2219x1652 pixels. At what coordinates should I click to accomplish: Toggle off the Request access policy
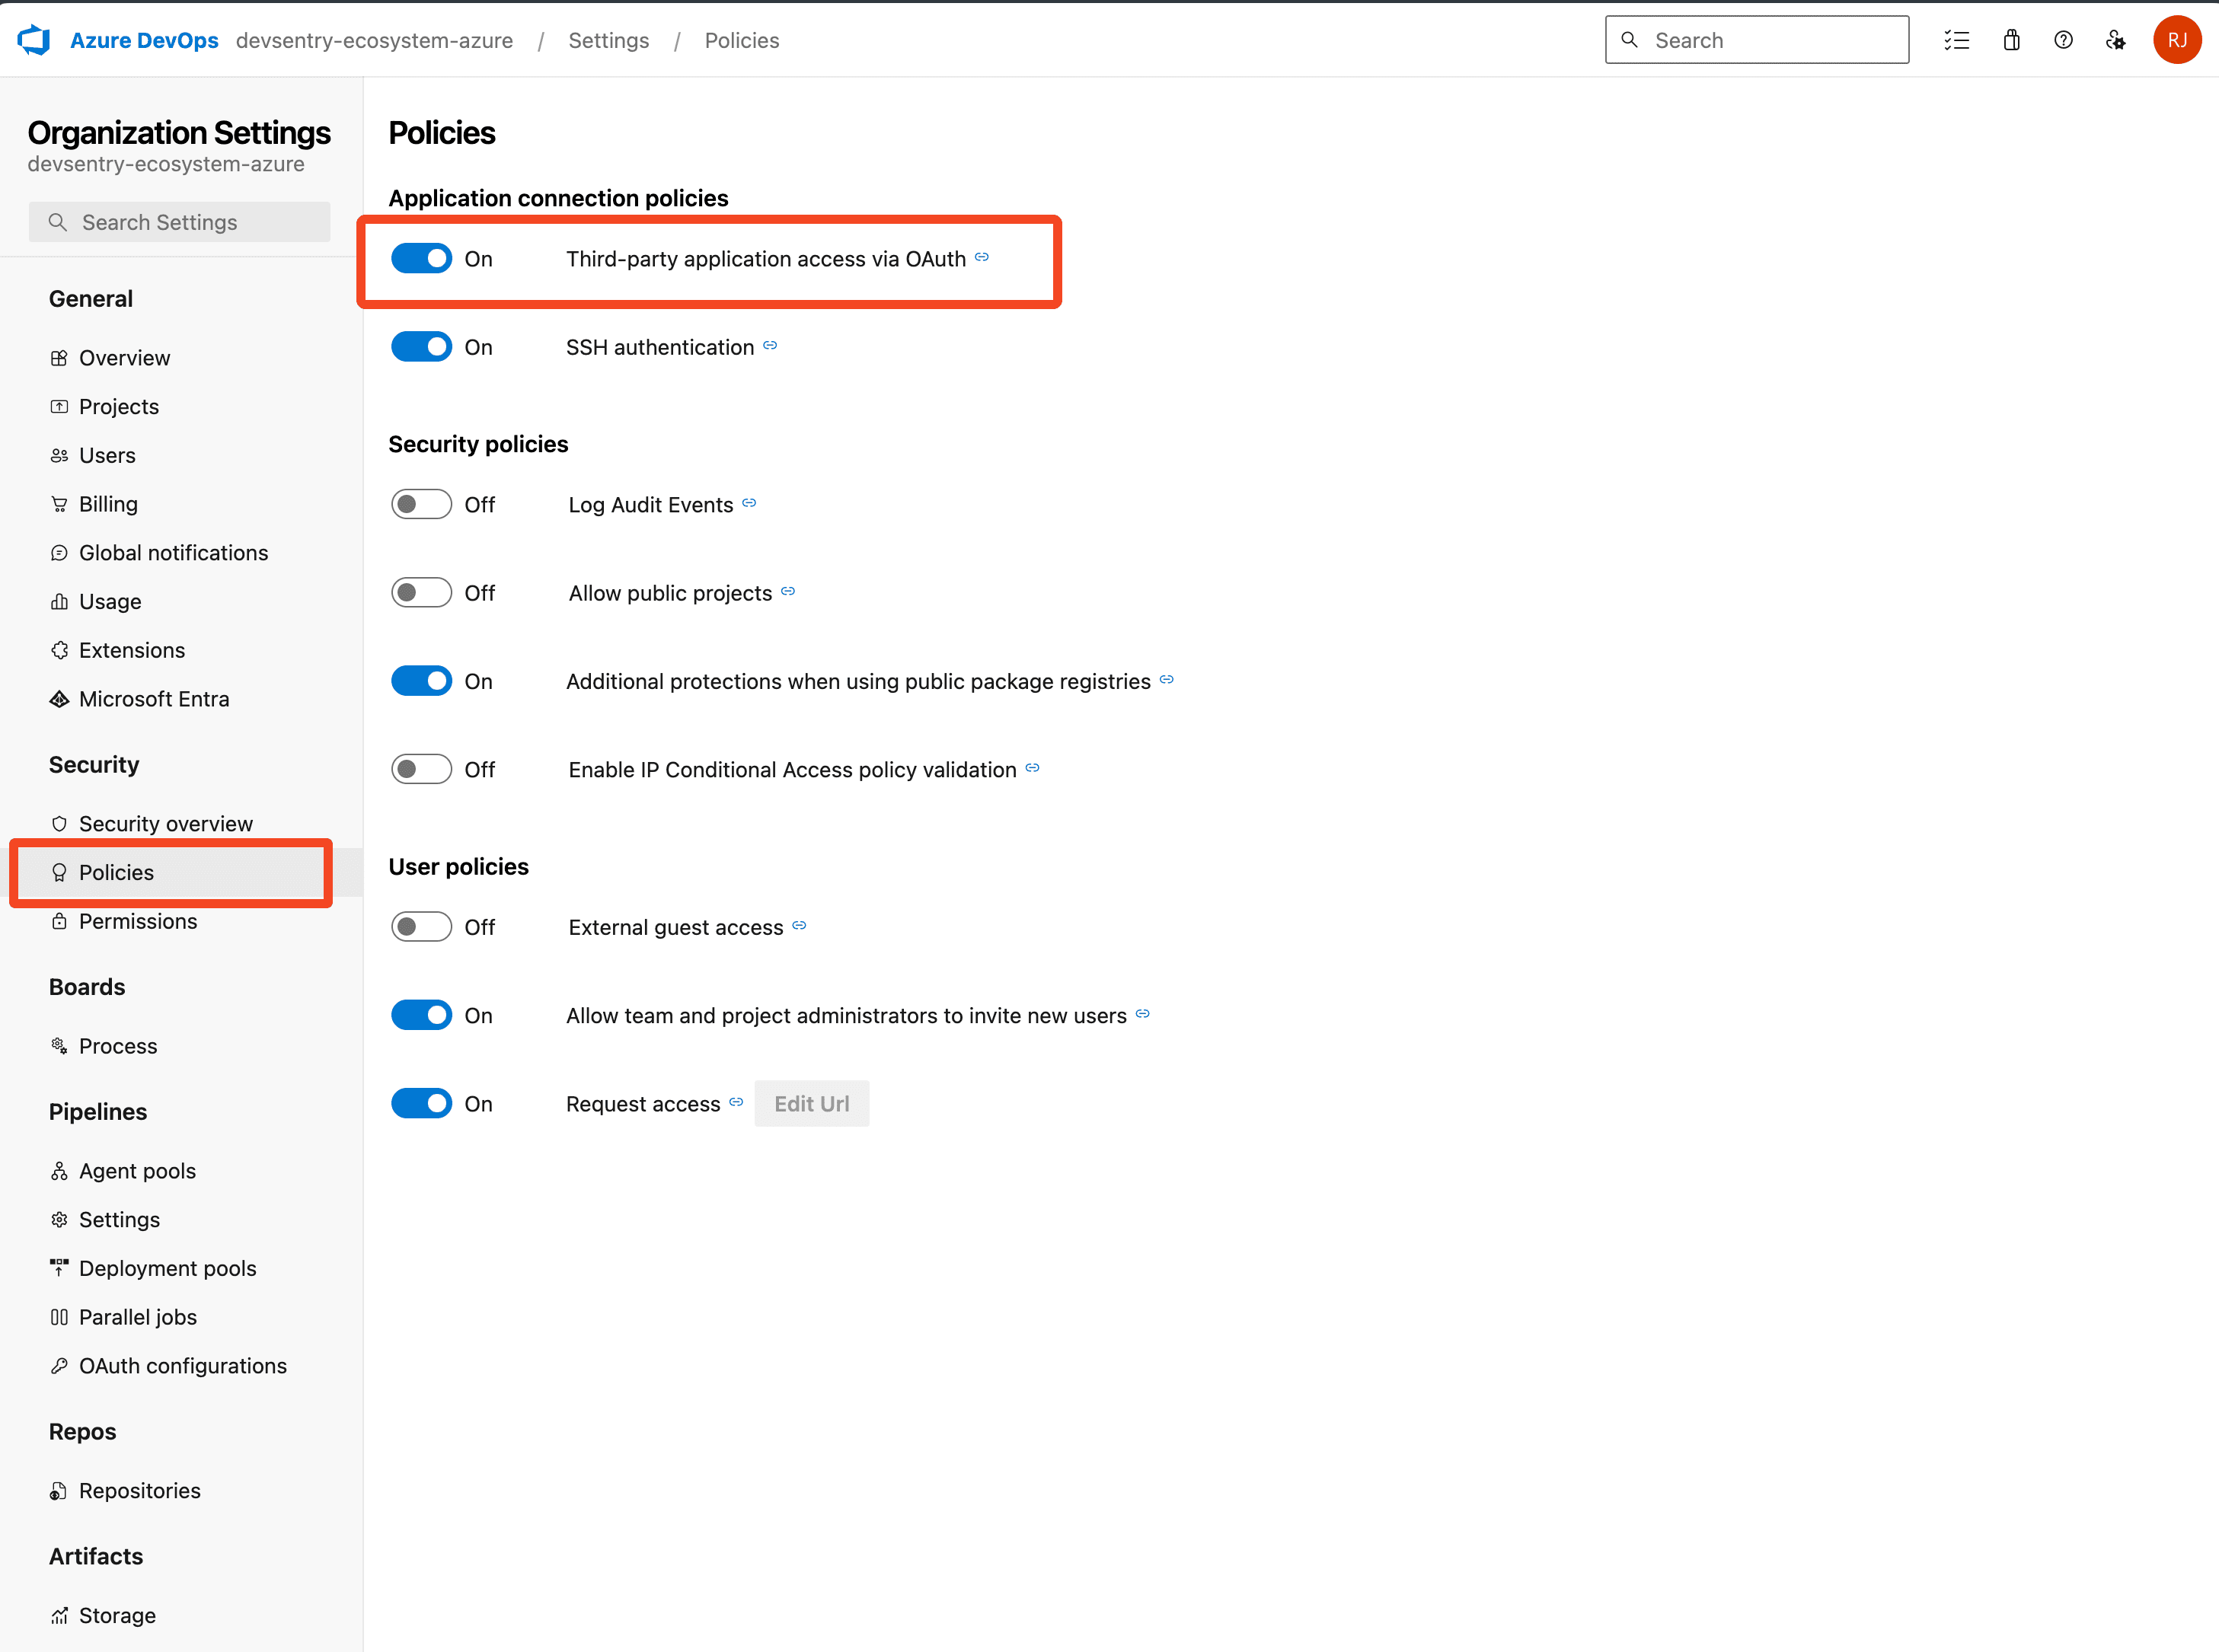421,1104
